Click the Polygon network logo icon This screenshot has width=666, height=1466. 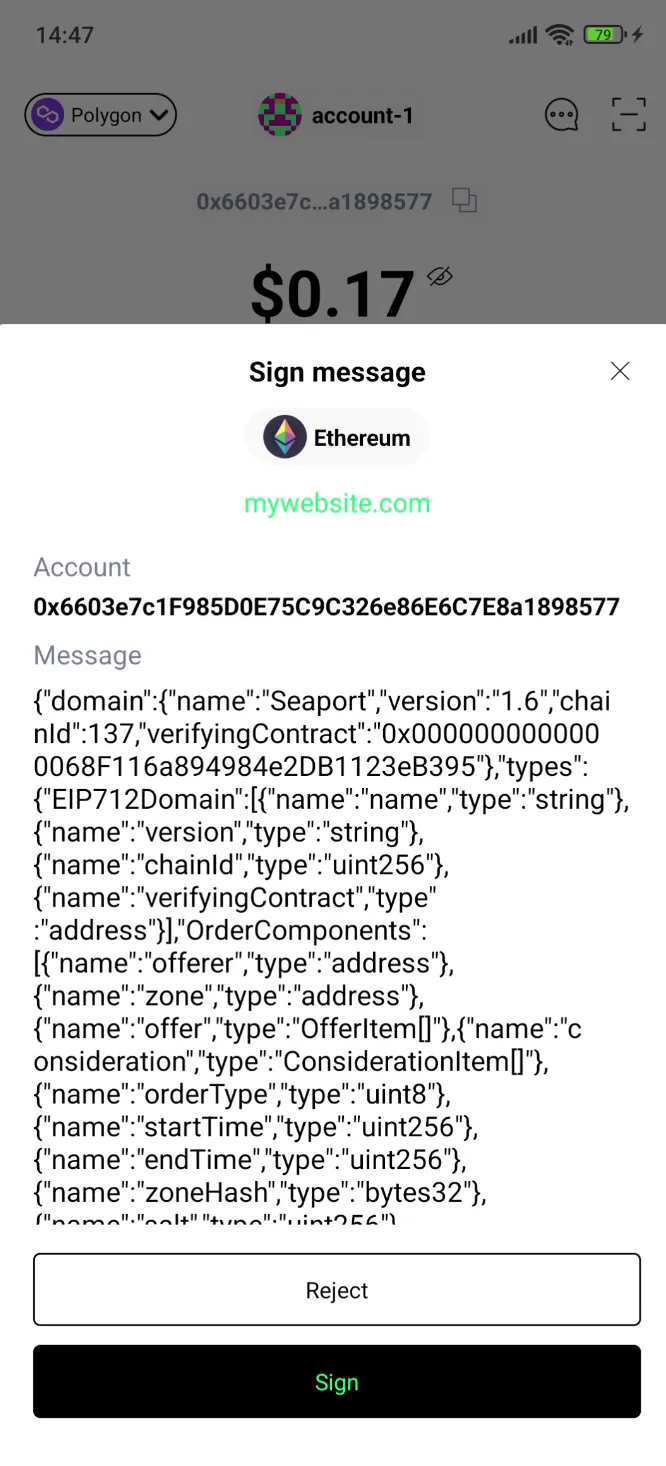pos(47,115)
